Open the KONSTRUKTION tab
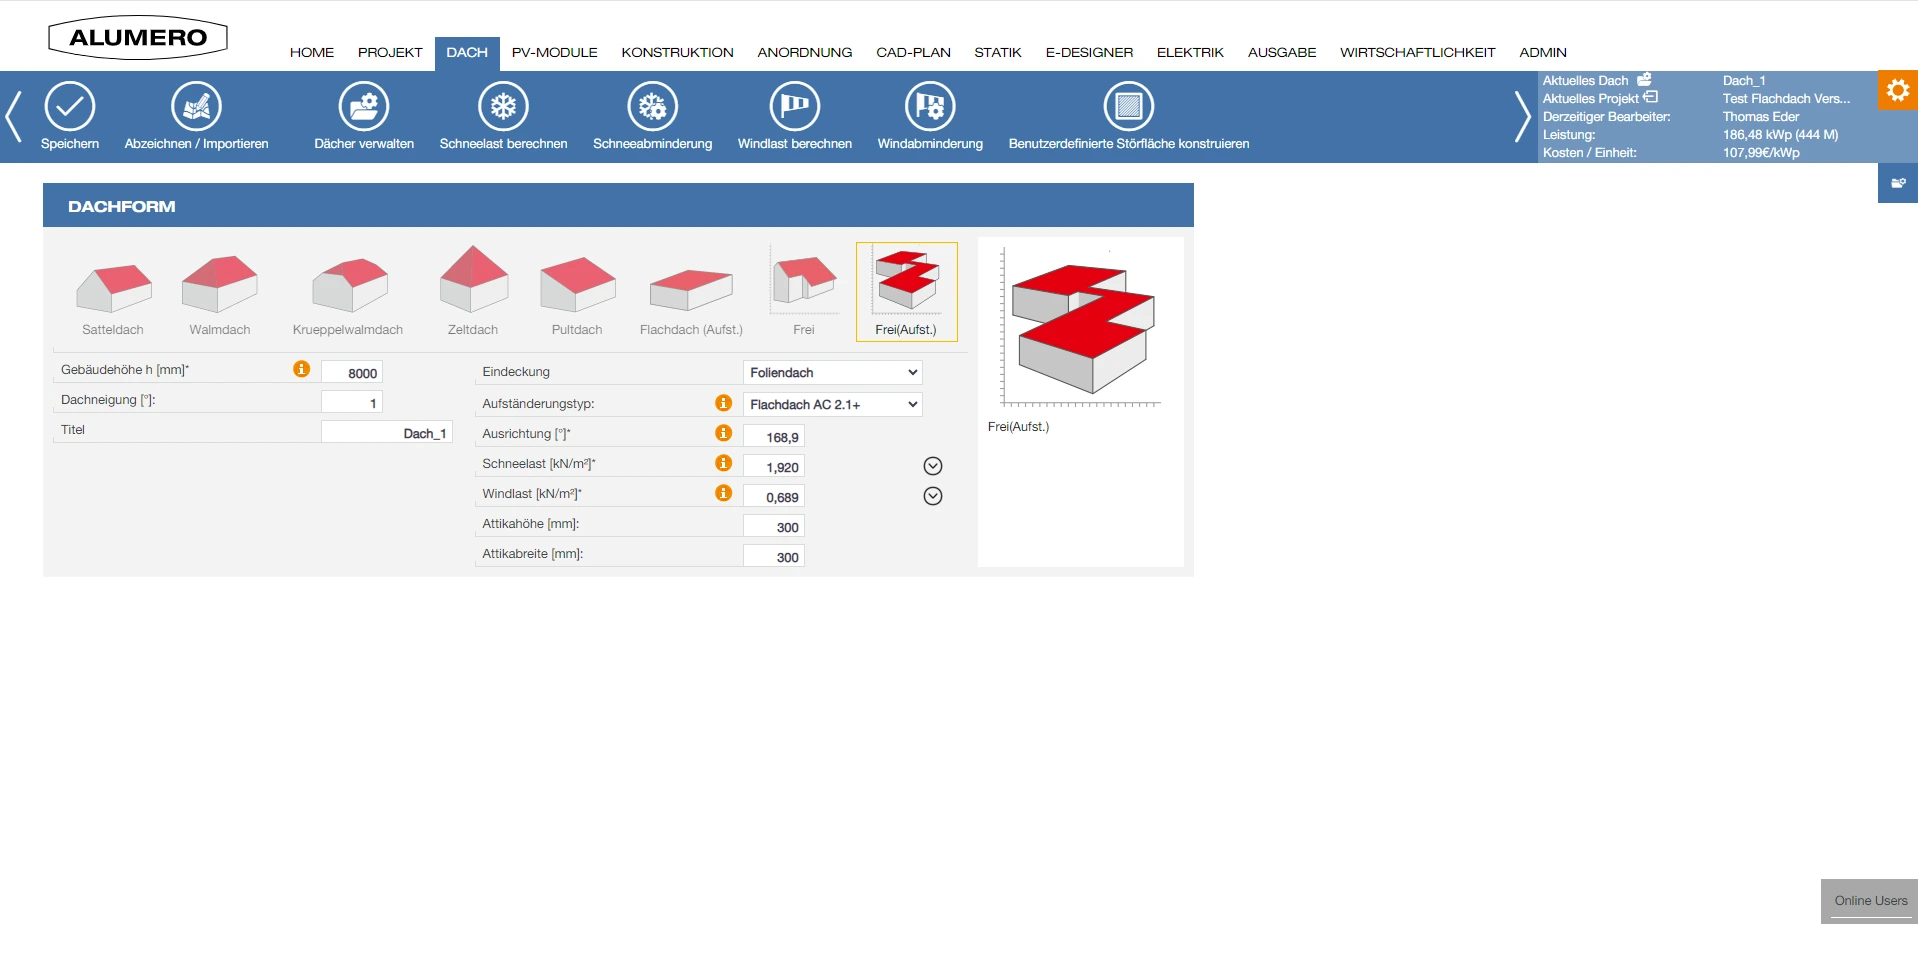The width and height of the screenshot is (1918, 954). (x=677, y=53)
